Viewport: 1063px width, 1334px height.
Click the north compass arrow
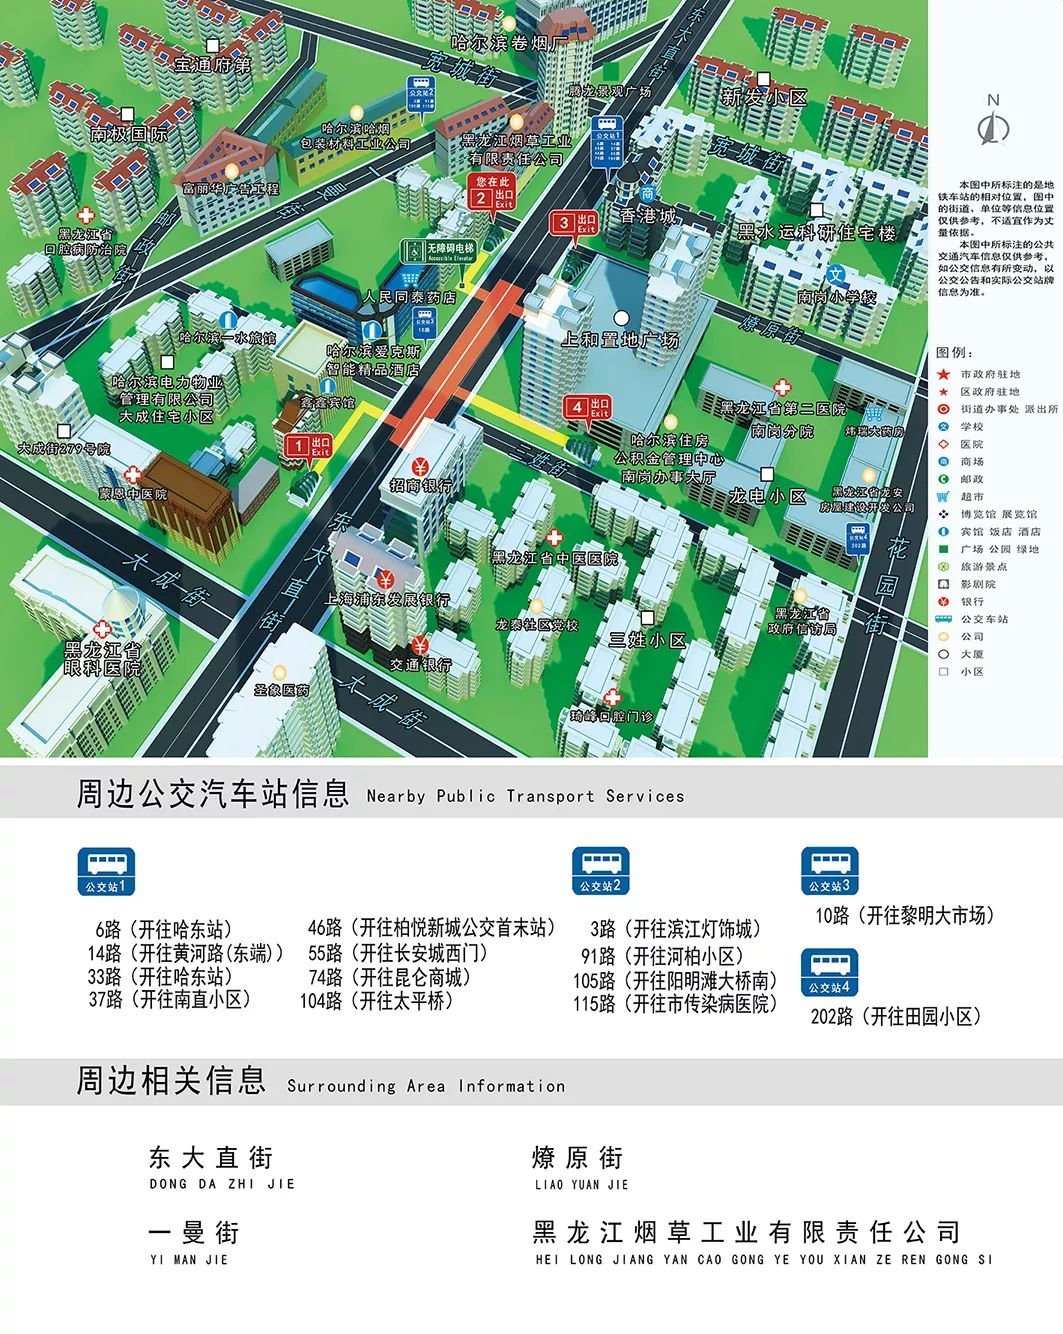(993, 126)
